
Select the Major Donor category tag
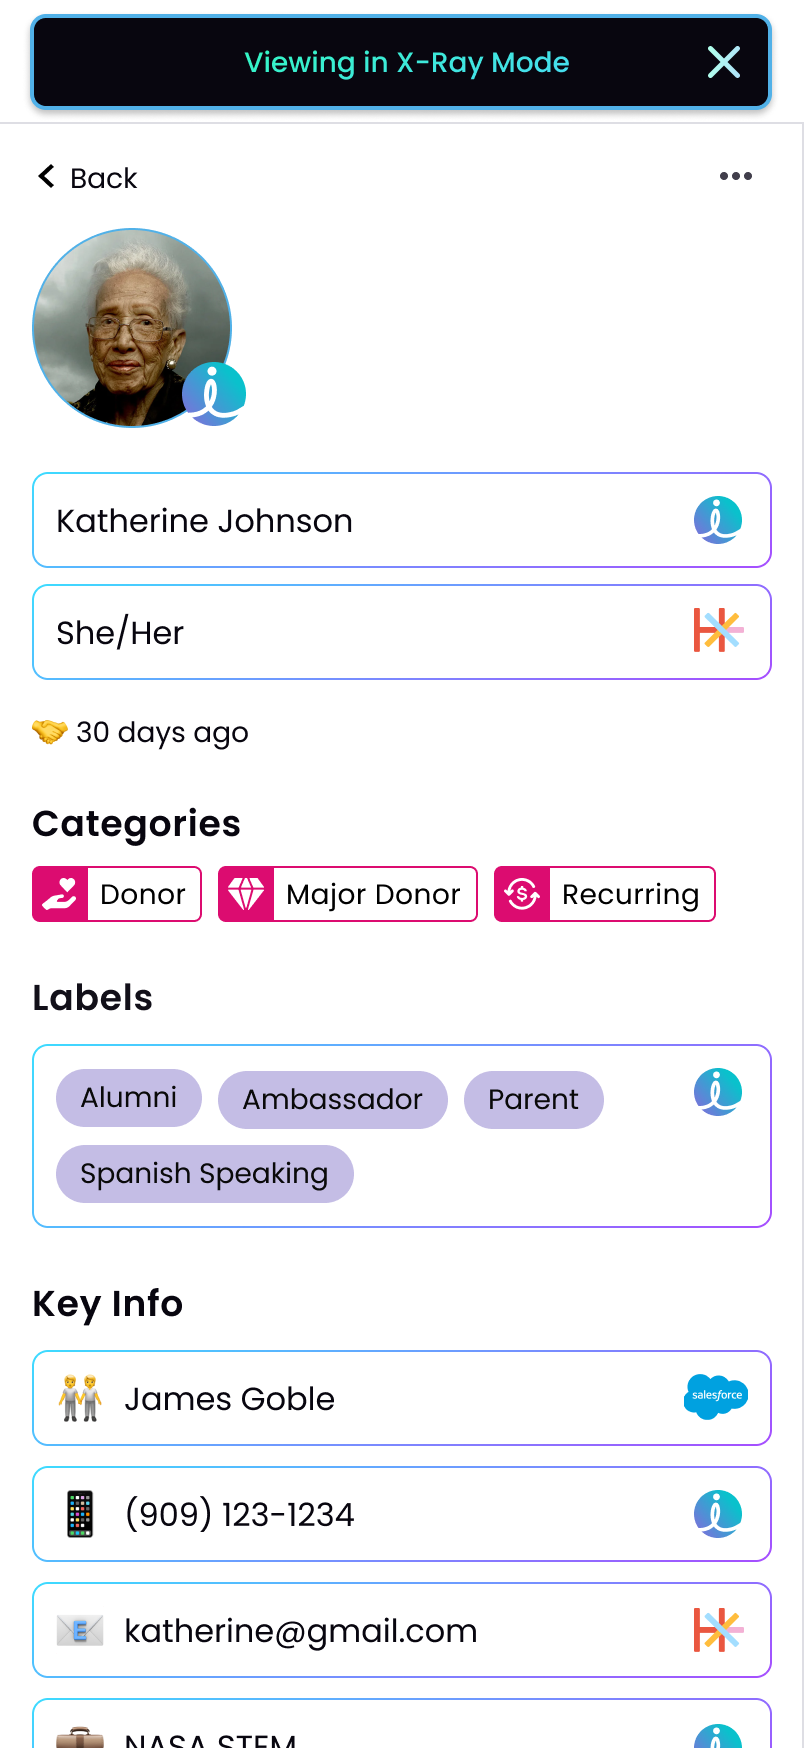[x=348, y=894]
